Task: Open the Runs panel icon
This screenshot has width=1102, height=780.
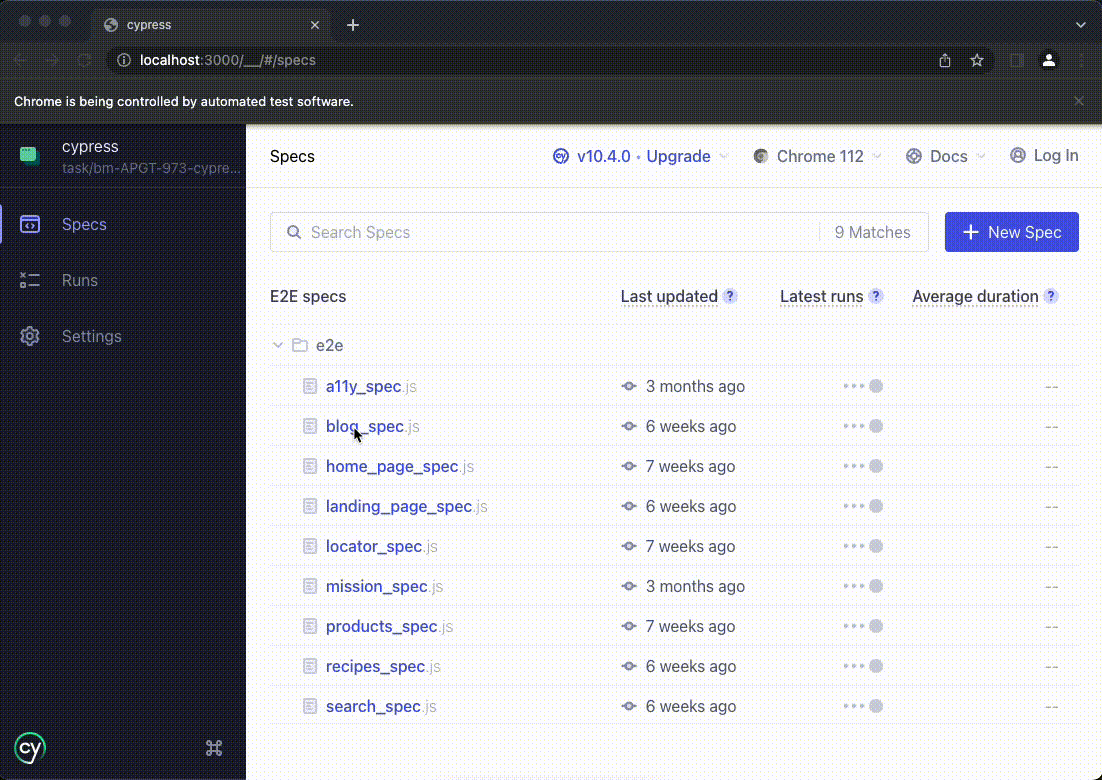Action: (30, 280)
